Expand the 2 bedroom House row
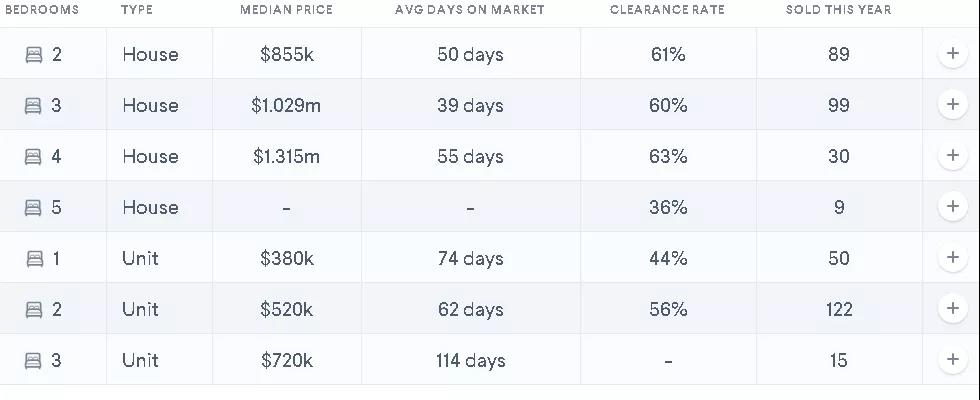Image resolution: width=980 pixels, height=400 pixels. (952, 54)
